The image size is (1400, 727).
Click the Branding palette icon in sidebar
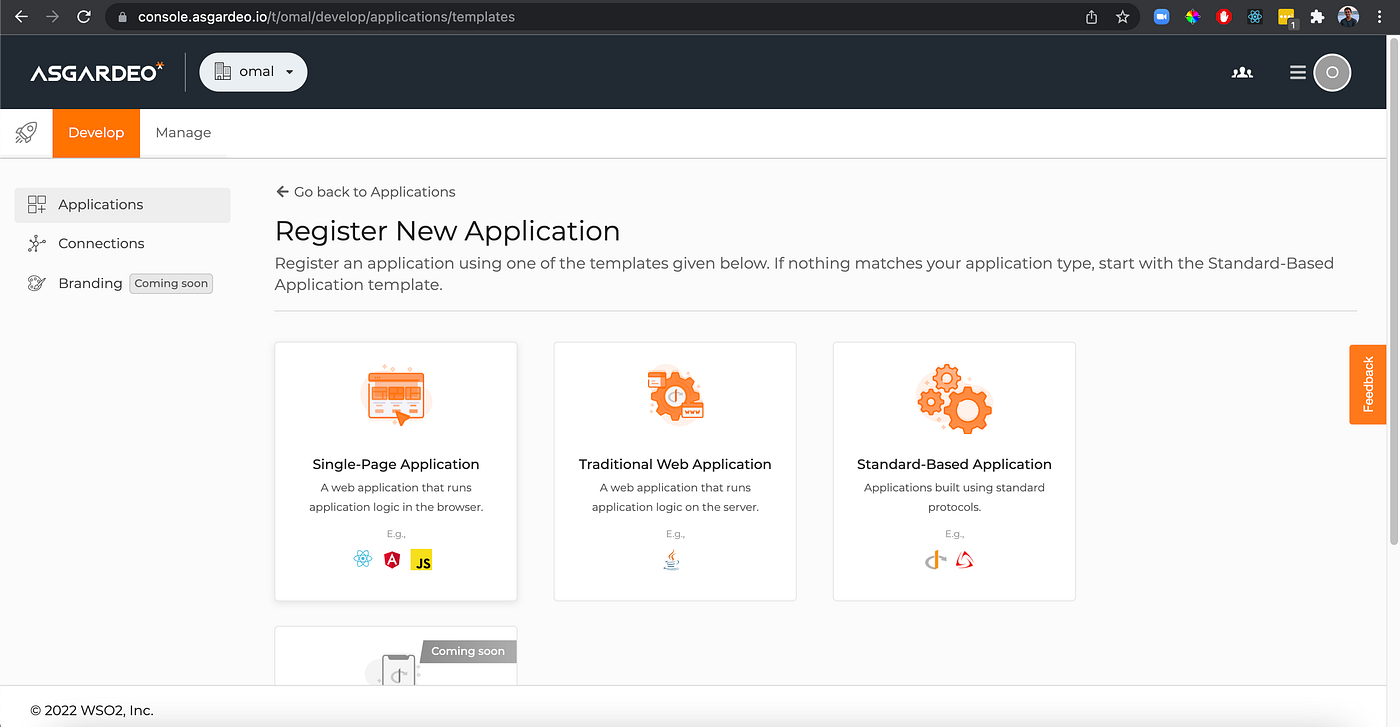[x=37, y=283]
